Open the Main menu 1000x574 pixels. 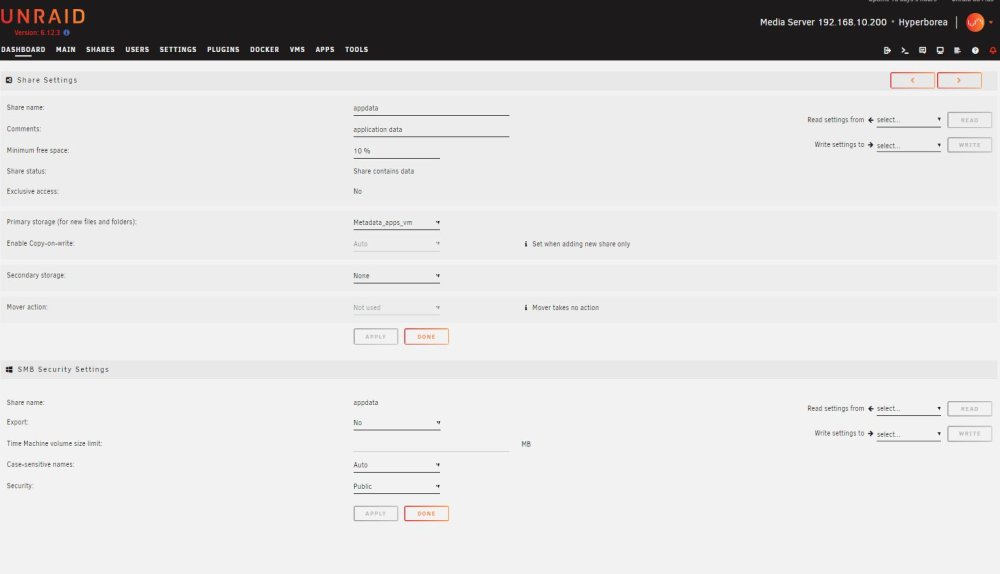[x=66, y=50]
